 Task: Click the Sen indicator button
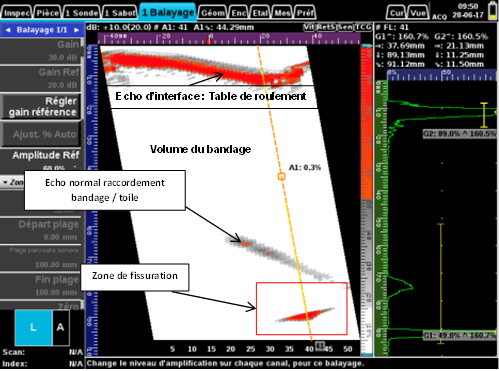(x=345, y=27)
